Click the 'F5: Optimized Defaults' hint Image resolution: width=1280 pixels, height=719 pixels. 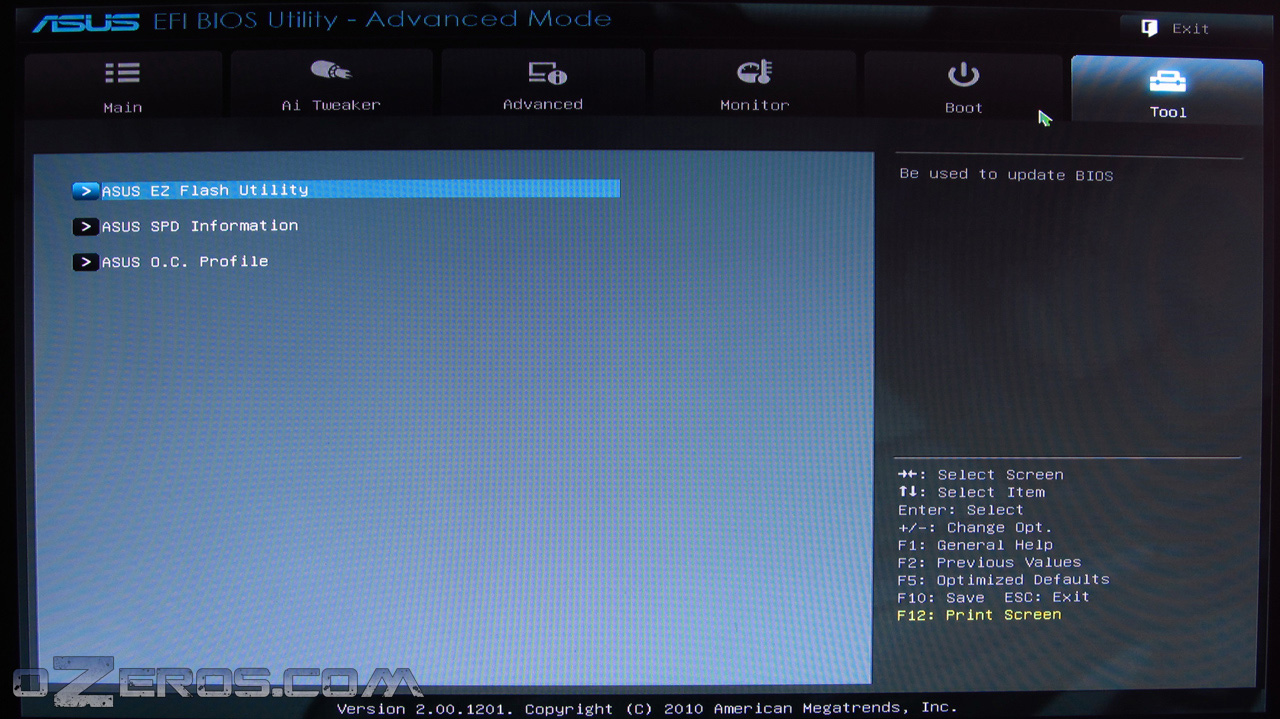pos(1004,580)
